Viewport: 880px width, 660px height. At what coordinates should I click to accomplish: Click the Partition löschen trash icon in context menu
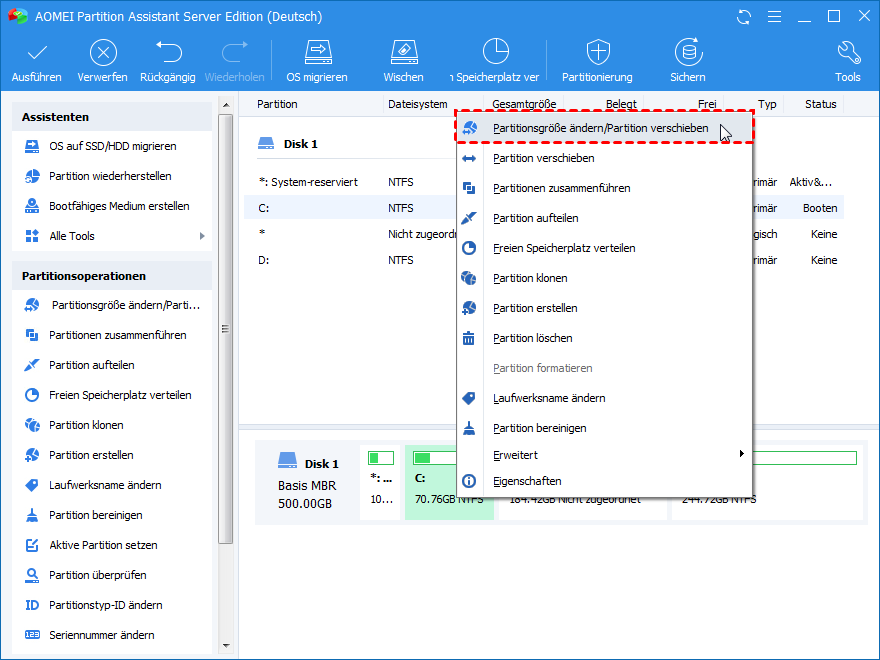pyautogui.click(x=469, y=338)
